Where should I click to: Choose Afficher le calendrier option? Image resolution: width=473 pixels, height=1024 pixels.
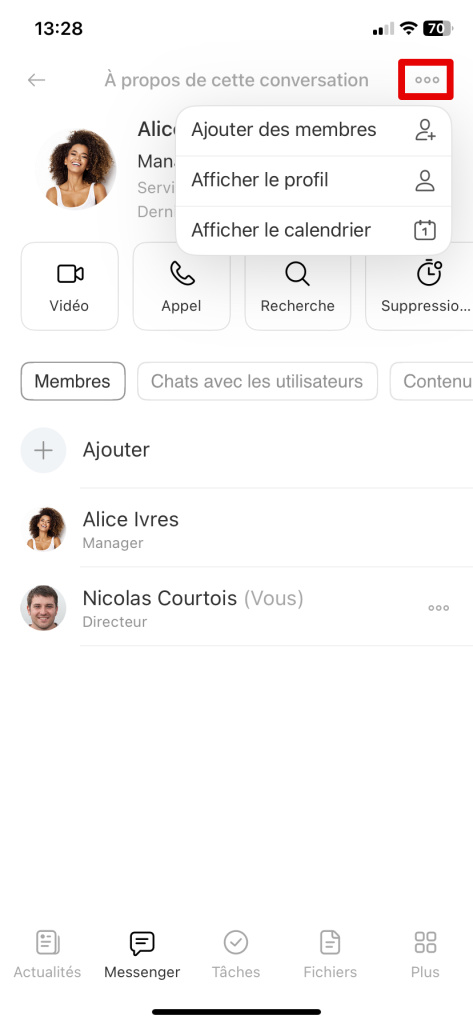pos(314,231)
